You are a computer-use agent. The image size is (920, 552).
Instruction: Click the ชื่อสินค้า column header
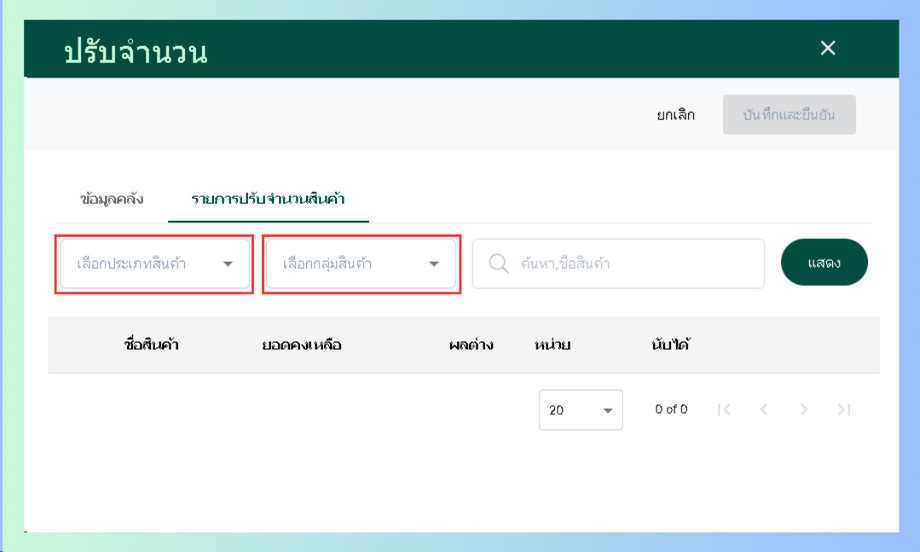(x=151, y=344)
